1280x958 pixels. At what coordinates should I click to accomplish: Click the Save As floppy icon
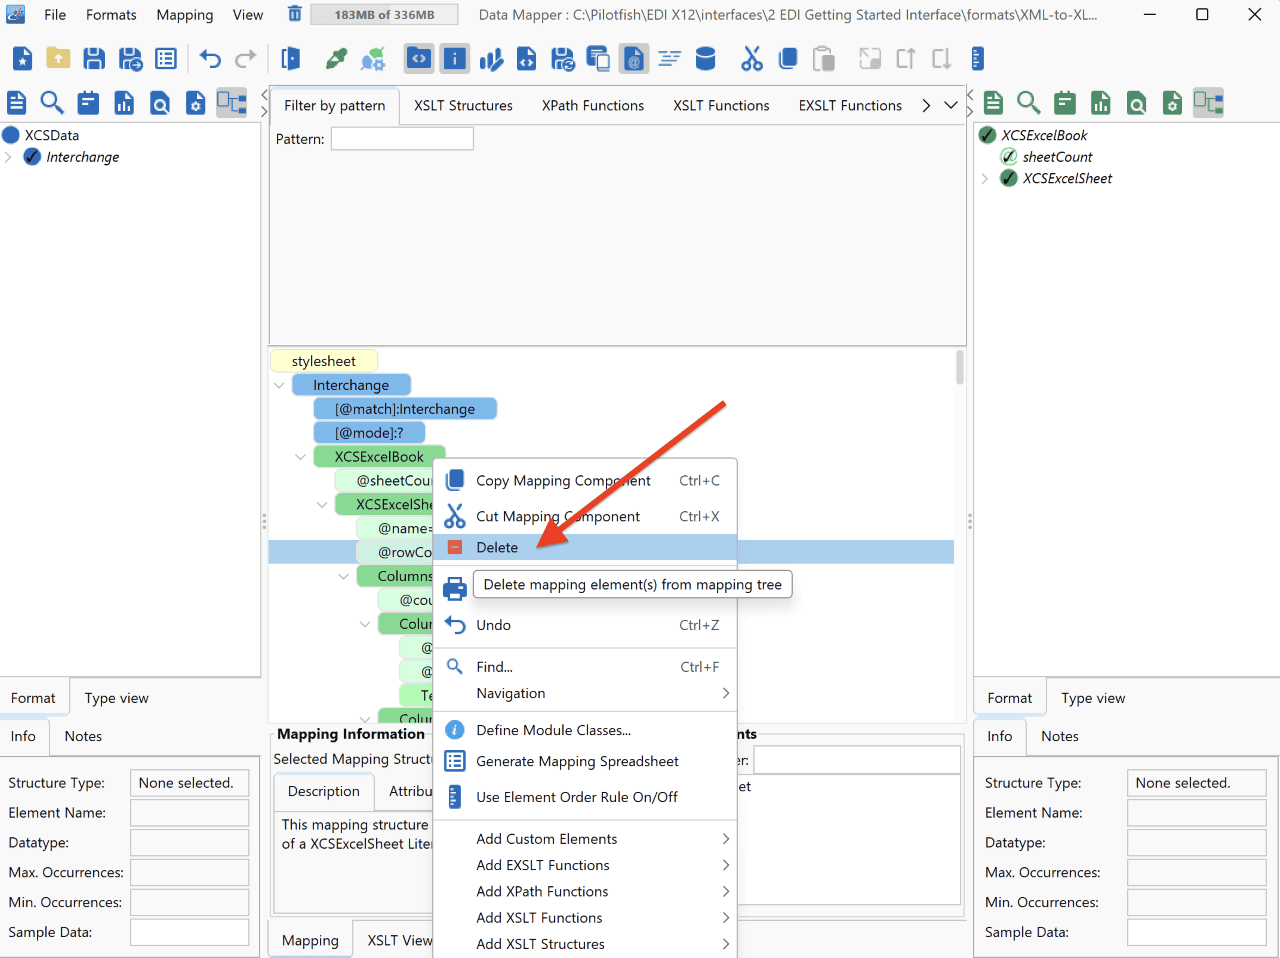pyautogui.click(x=130, y=59)
